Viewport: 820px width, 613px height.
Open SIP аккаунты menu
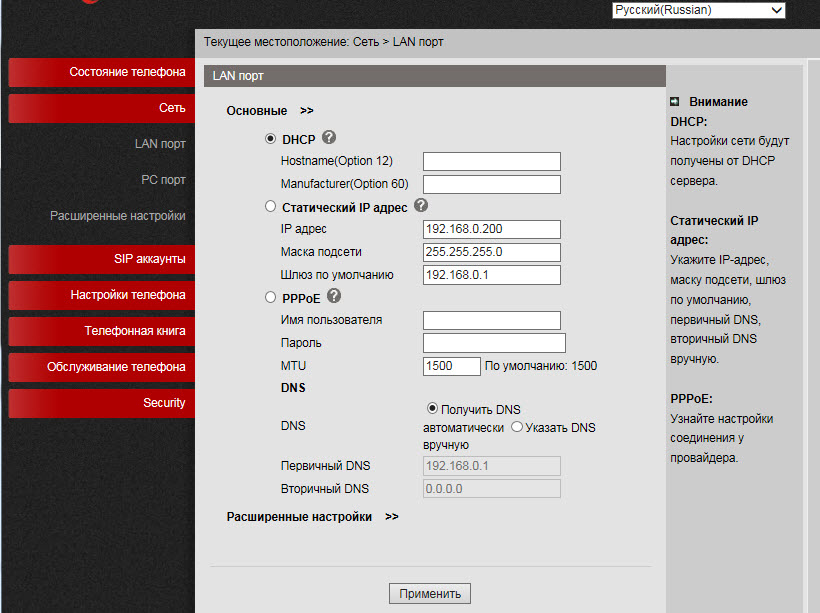click(x=102, y=259)
